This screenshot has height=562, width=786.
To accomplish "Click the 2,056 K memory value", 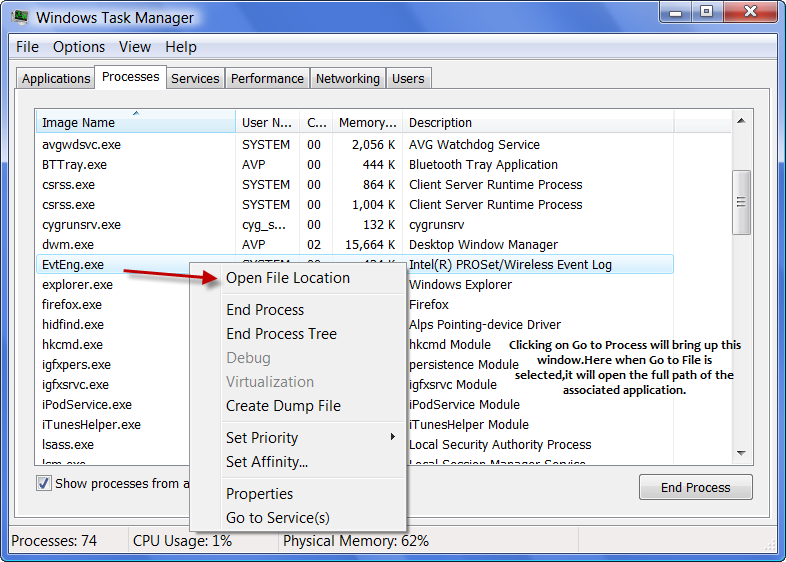I will pyautogui.click(x=373, y=144).
